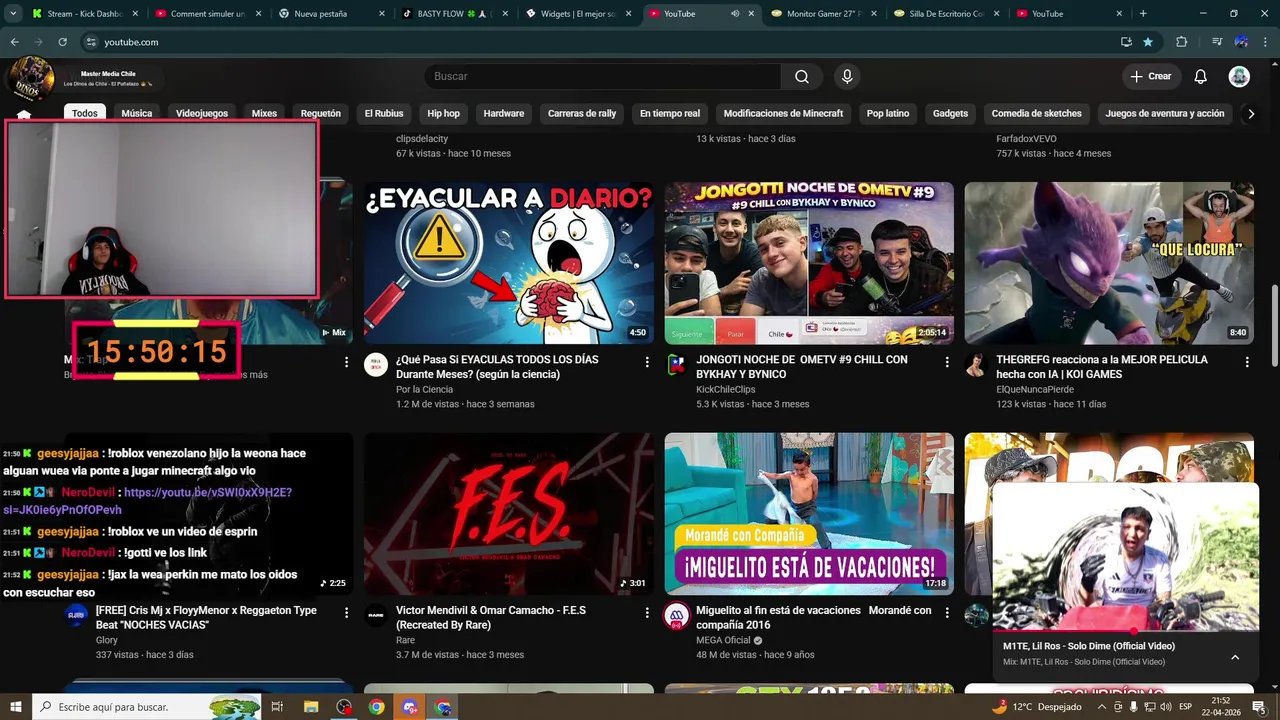Open YouTube notifications bell
This screenshot has height=720, width=1280.
1201,77
